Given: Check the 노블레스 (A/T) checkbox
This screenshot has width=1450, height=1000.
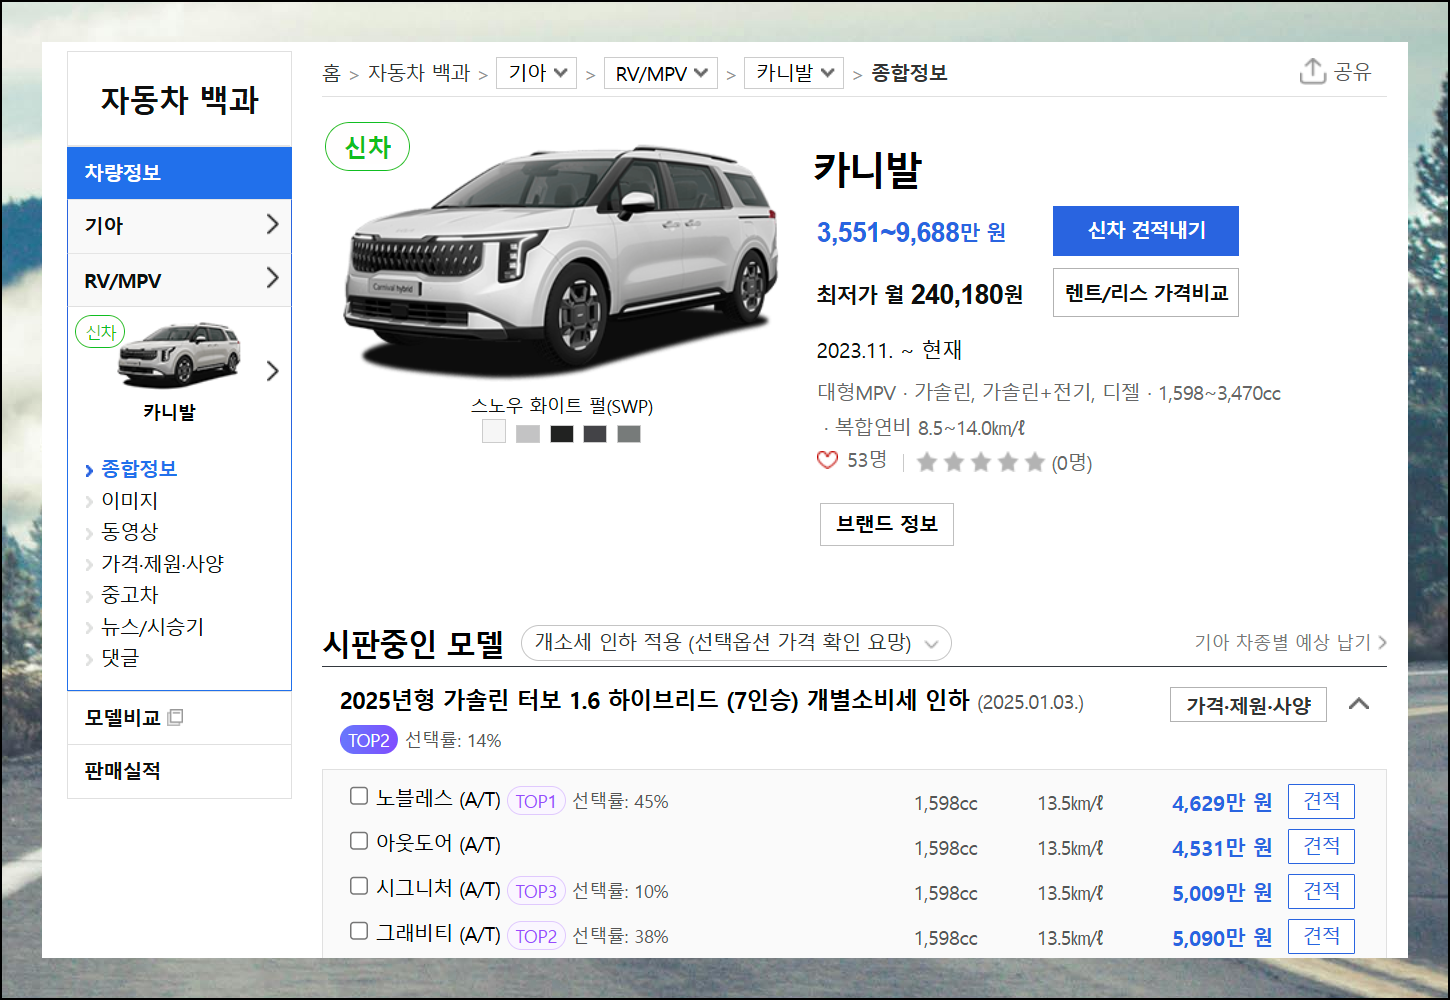Looking at the screenshot, I should 359,796.
